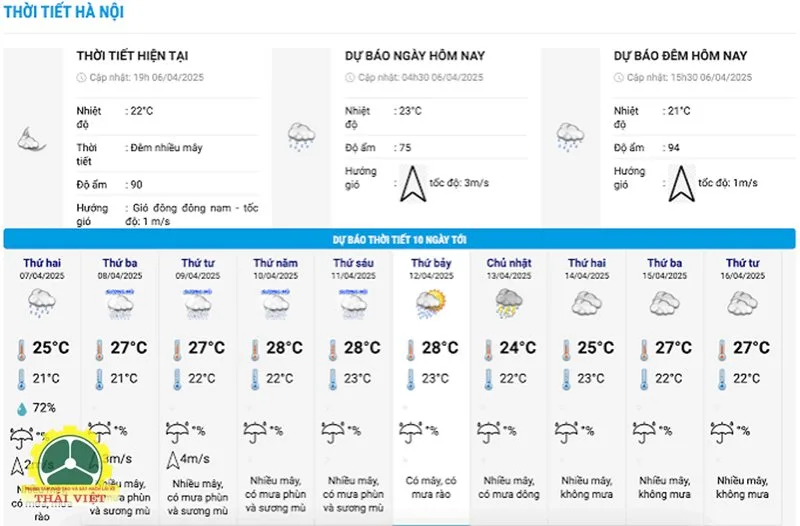Viewport: 800px width, 526px height.
Task: Click rain cloud icon for today's daytime forecast
Action: [301, 137]
